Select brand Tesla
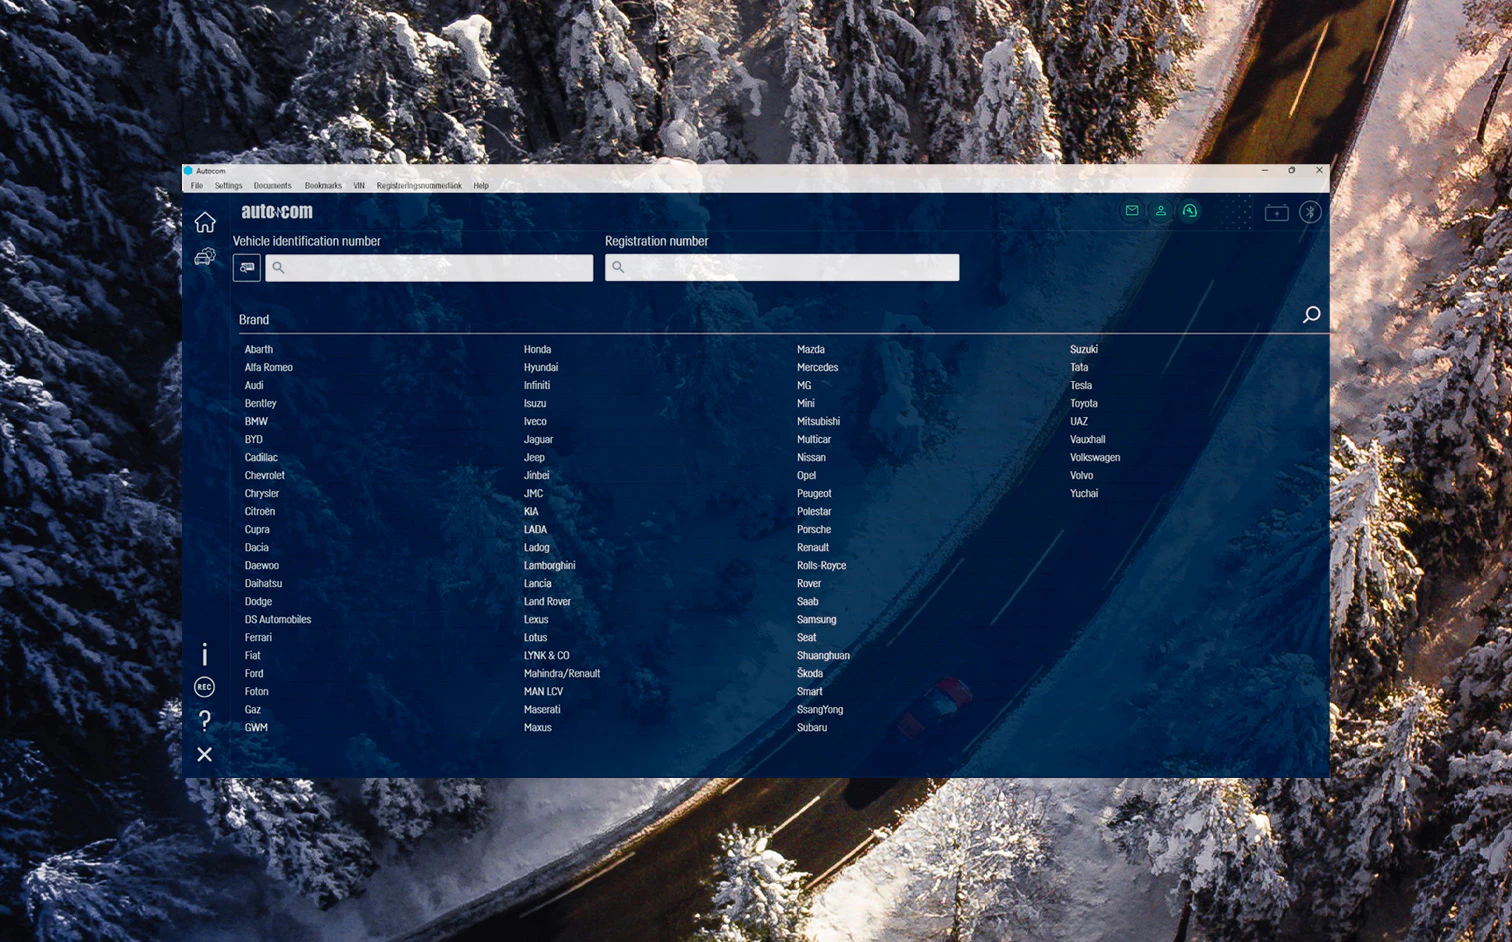 pos(1081,385)
